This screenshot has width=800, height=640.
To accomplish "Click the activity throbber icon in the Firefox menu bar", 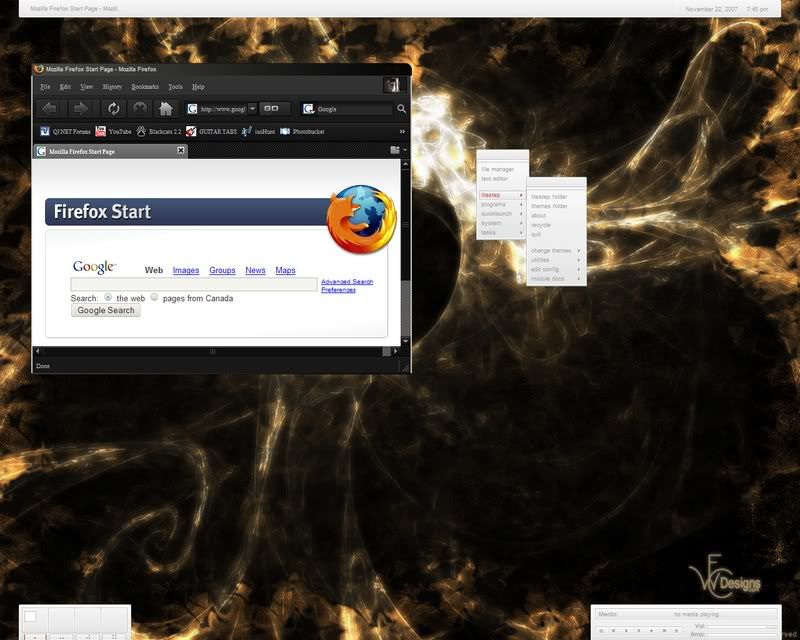I will (392, 85).
